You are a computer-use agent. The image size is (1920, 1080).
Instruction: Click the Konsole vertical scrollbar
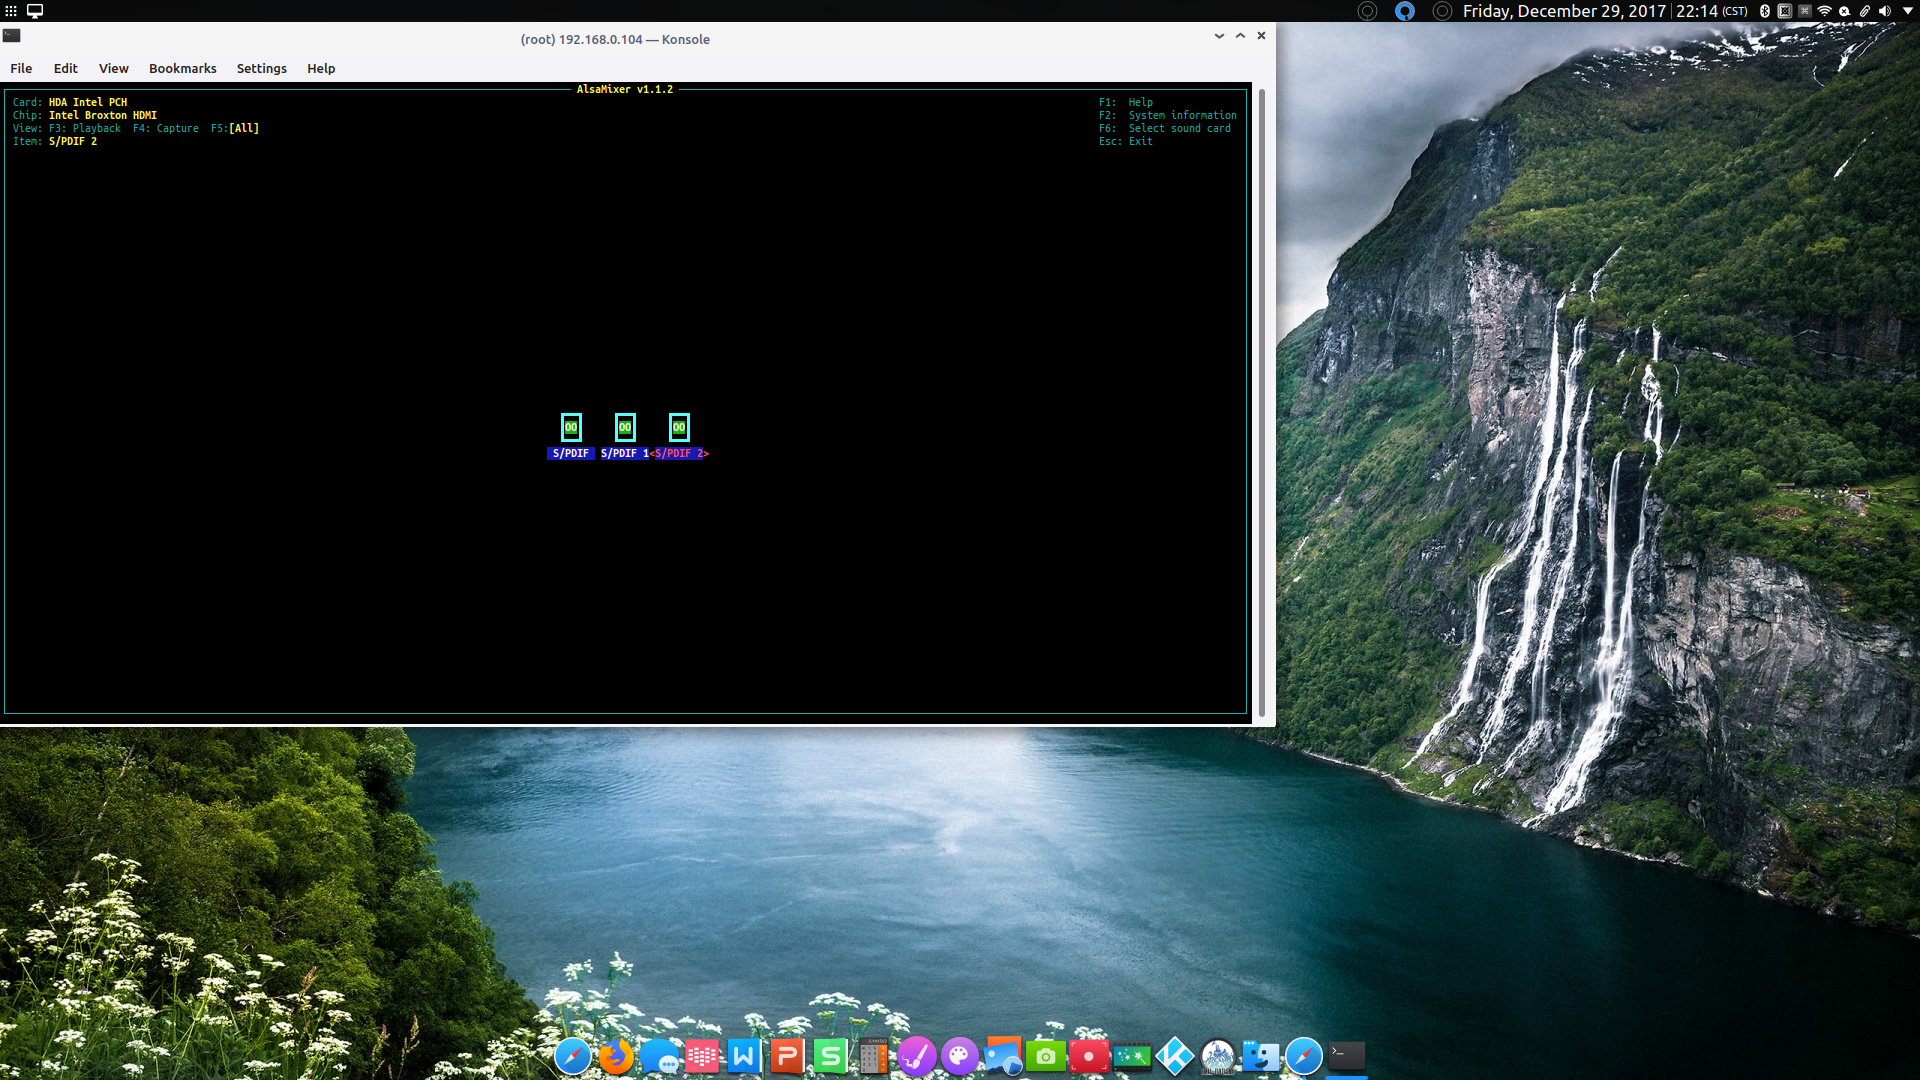pos(1262,403)
